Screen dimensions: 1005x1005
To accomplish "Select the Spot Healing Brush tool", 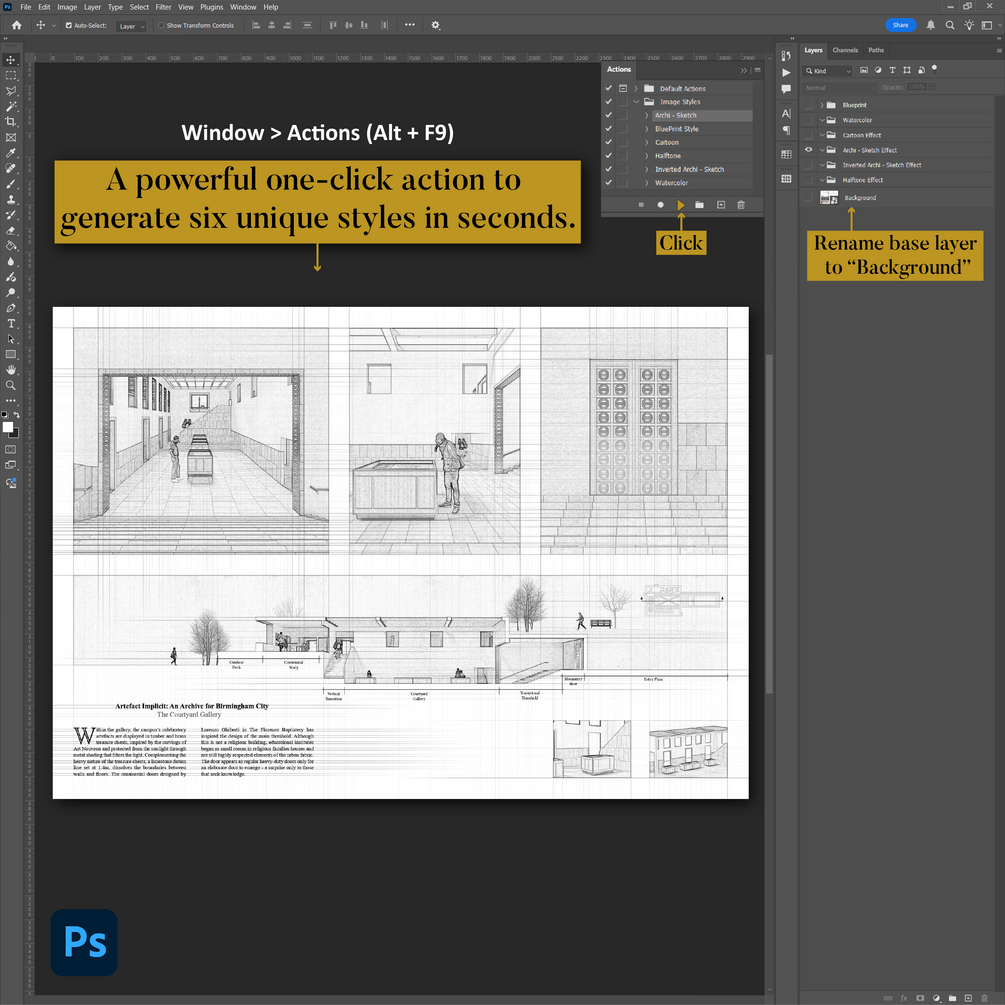I will (x=11, y=169).
